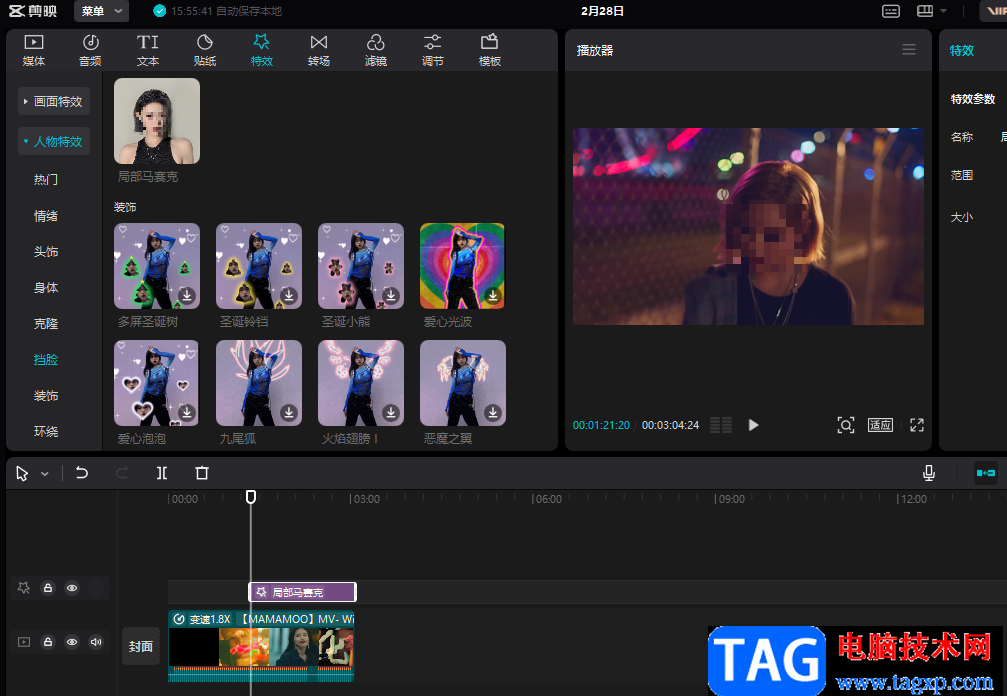The width and height of the screenshot is (1007, 696).
Task: Mute the main video track audio
Action: (96, 642)
